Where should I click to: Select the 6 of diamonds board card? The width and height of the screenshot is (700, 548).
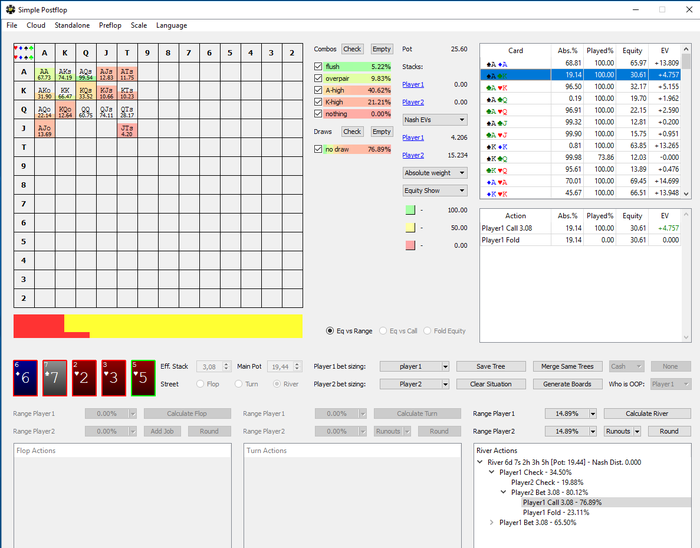pos(25,378)
